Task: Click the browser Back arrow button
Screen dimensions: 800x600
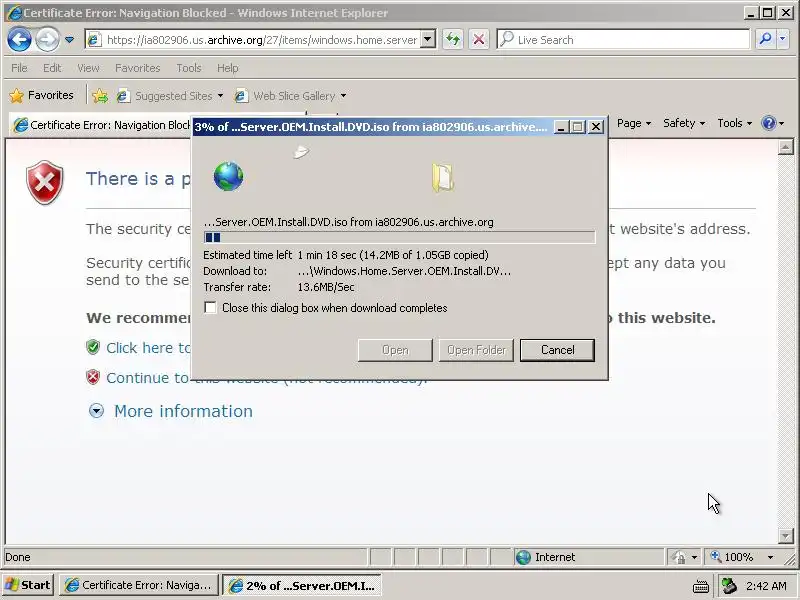Action: (19, 39)
